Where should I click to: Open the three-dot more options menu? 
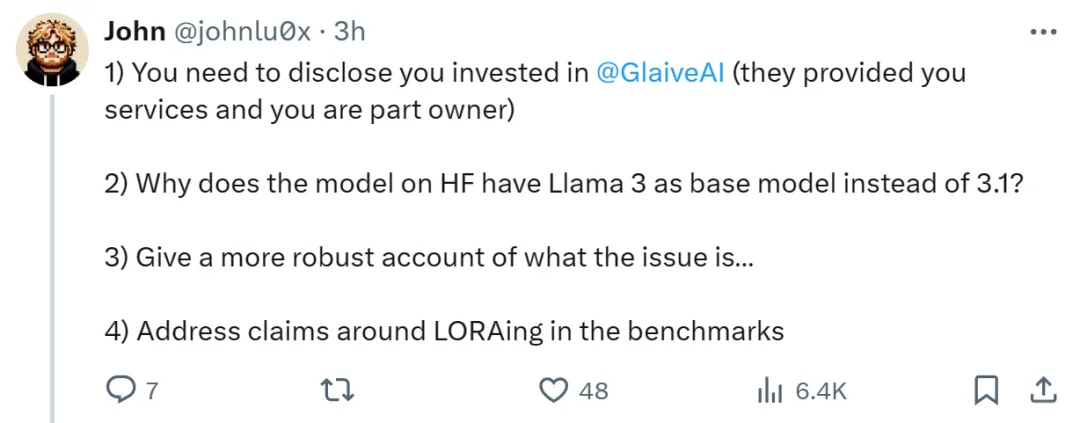(1042, 32)
